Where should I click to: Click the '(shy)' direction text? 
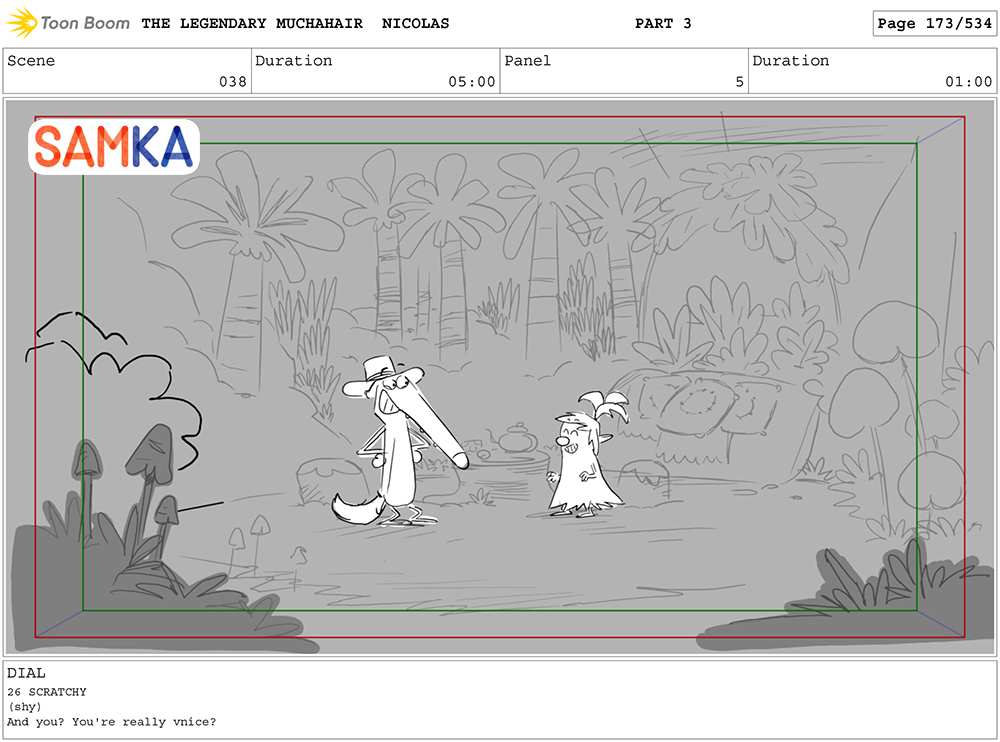[25, 707]
